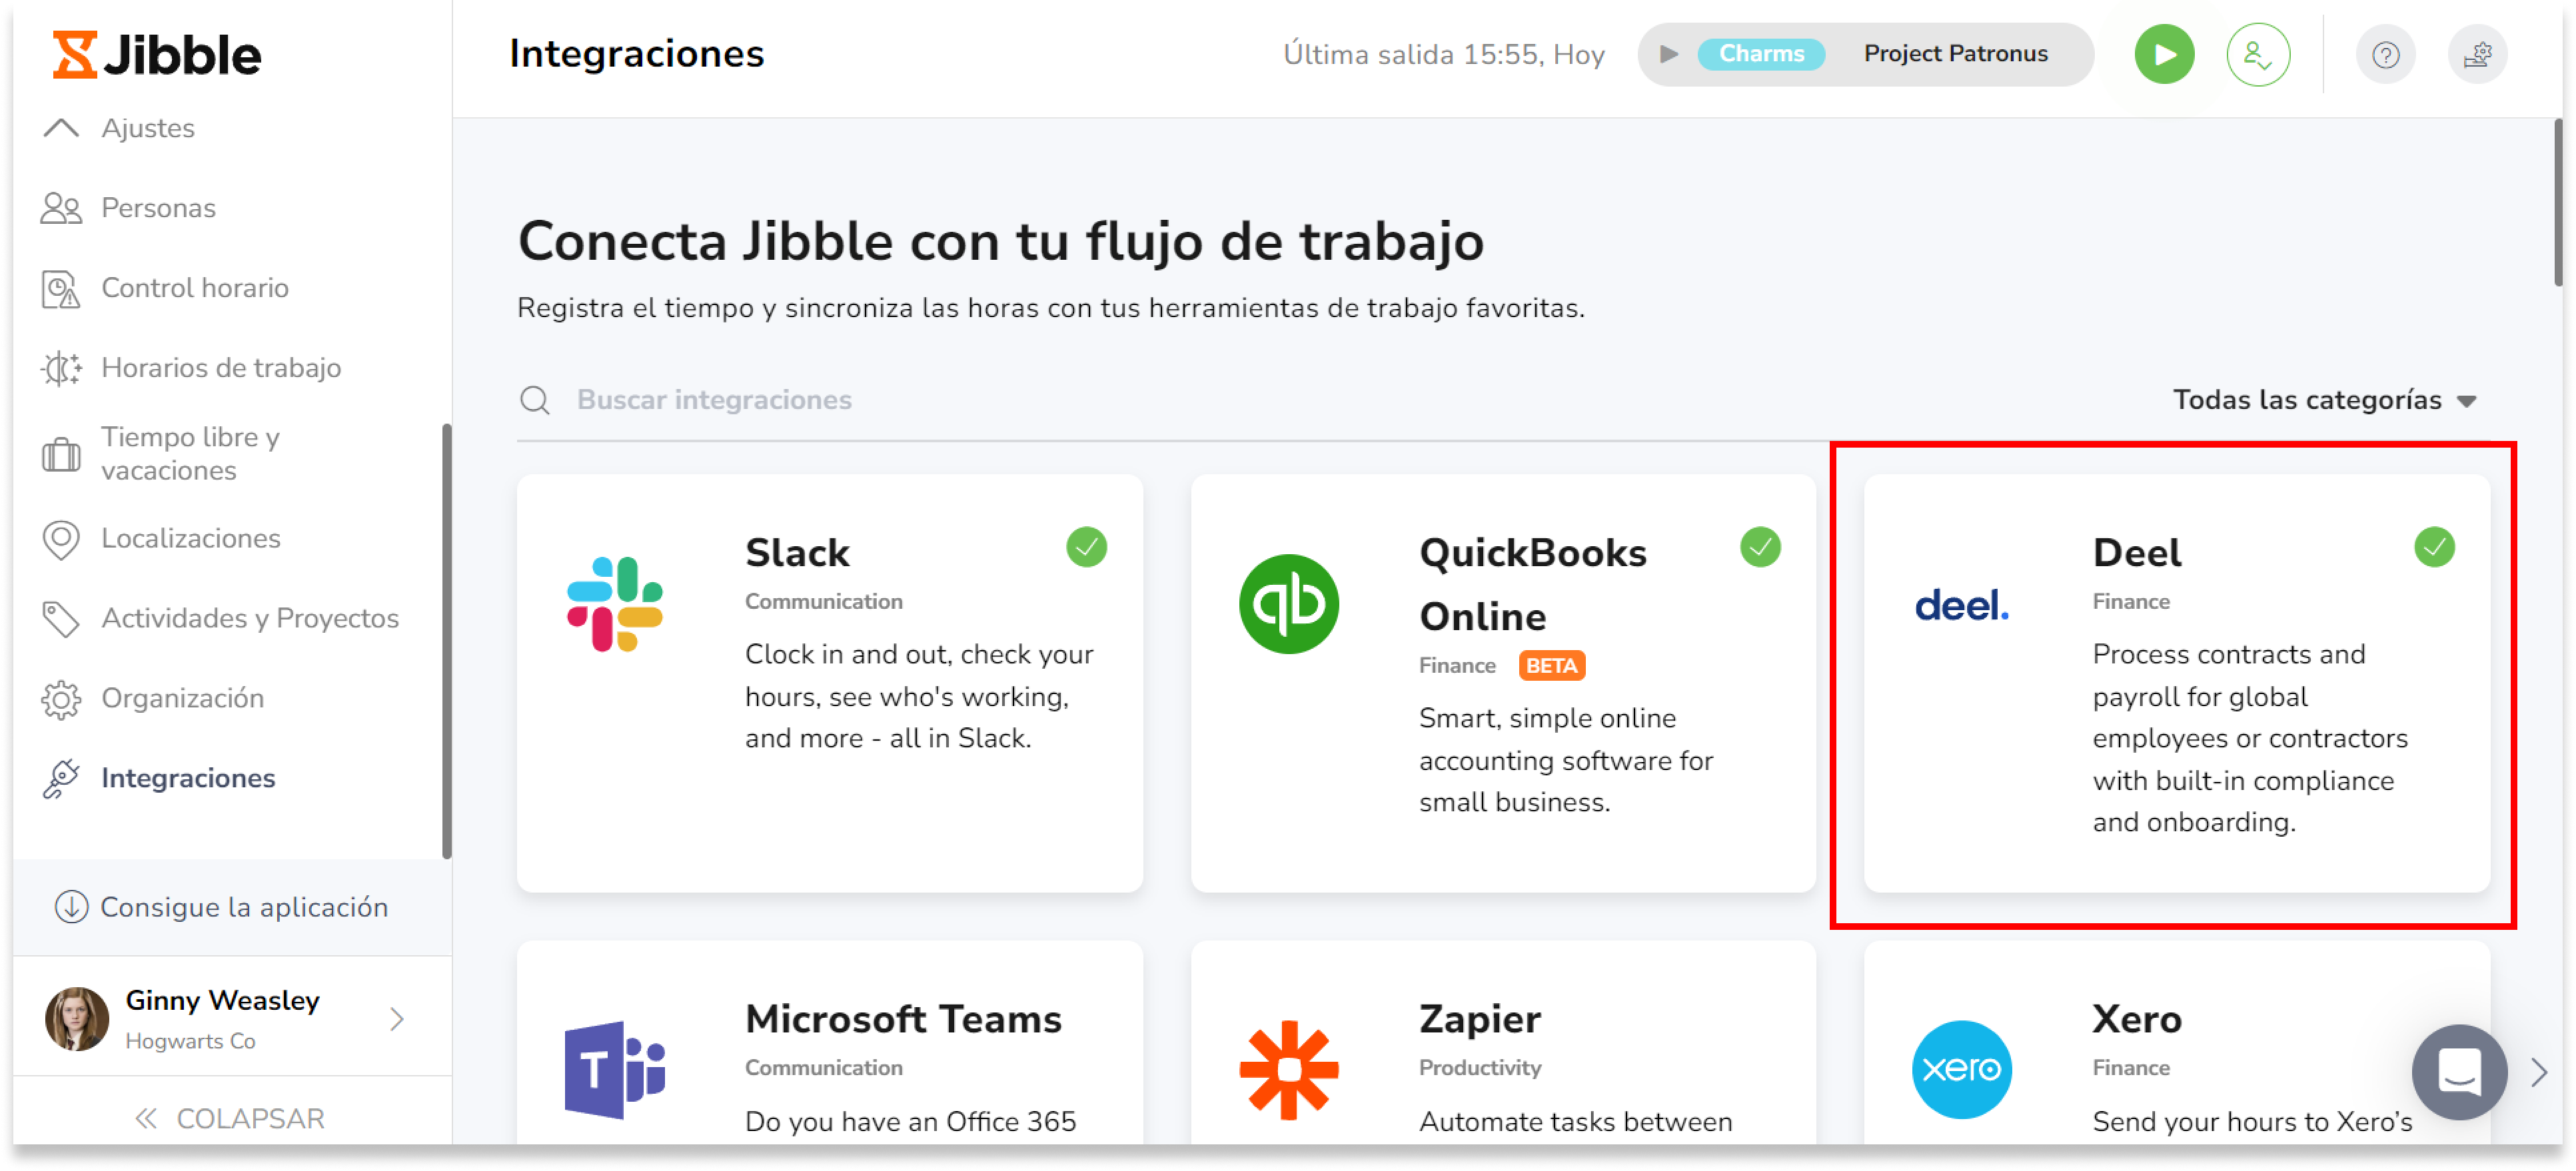Click the right arrow beside chat bubble
This screenshot has width=2576, height=1171.
[x=2540, y=1072]
